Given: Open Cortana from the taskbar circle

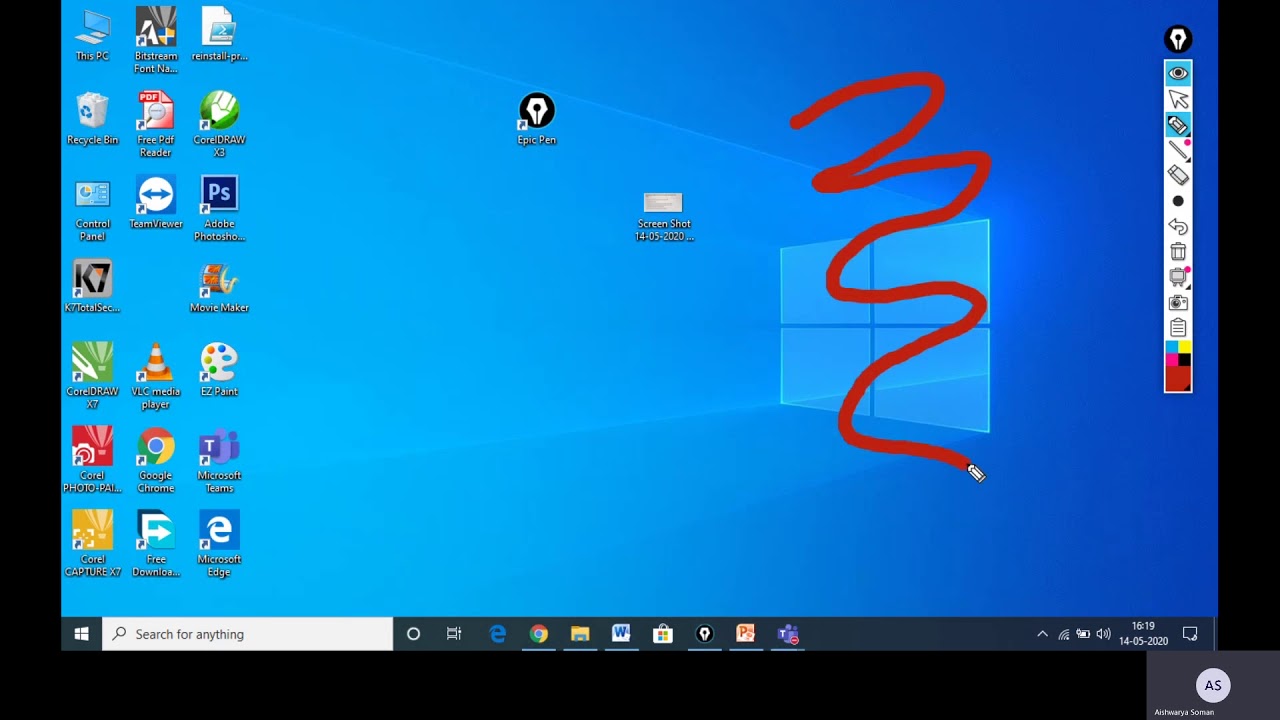Looking at the screenshot, I should 413,634.
